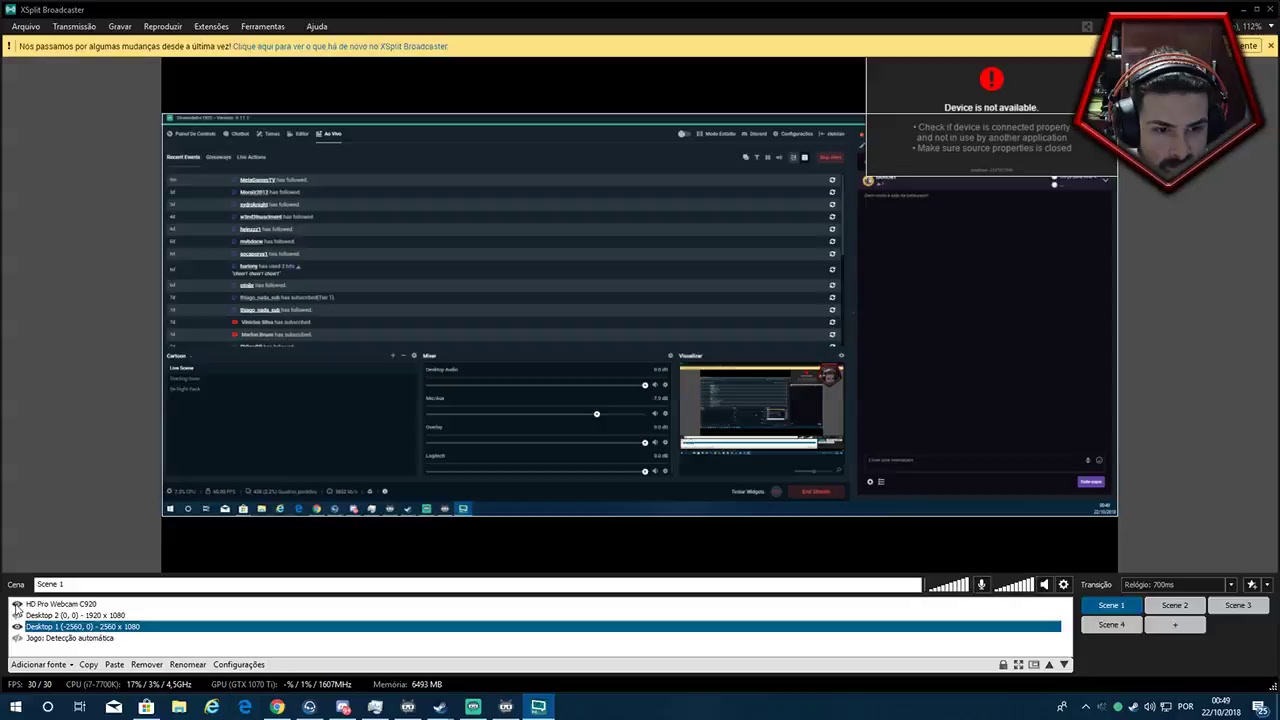Mute the microphone icon
The width and height of the screenshot is (1280, 720).
981,585
